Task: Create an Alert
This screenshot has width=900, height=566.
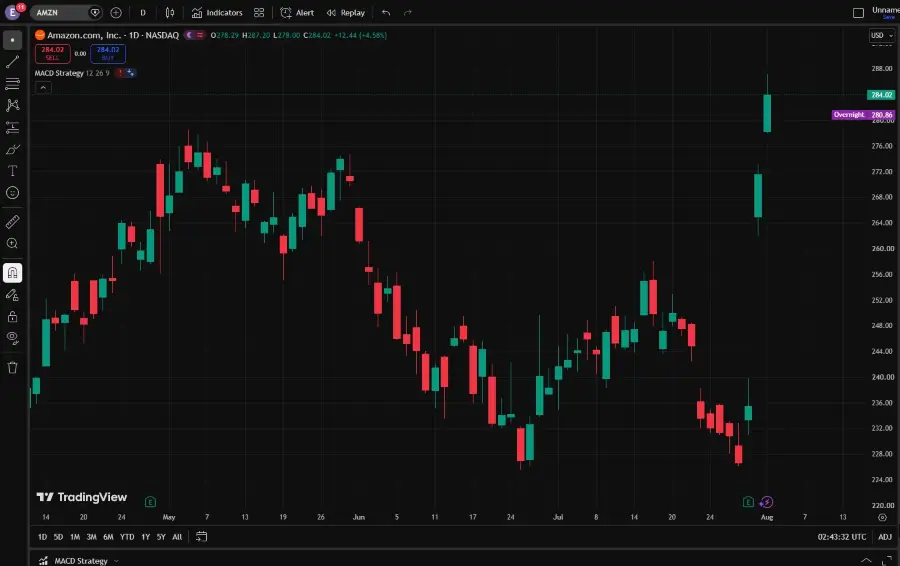Action: click(x=297, y=13)
